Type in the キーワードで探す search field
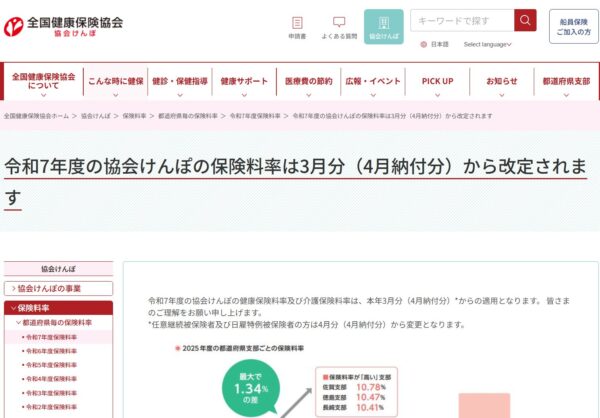The height and width of the screenshot is (418, 600). tap(462, 20)
